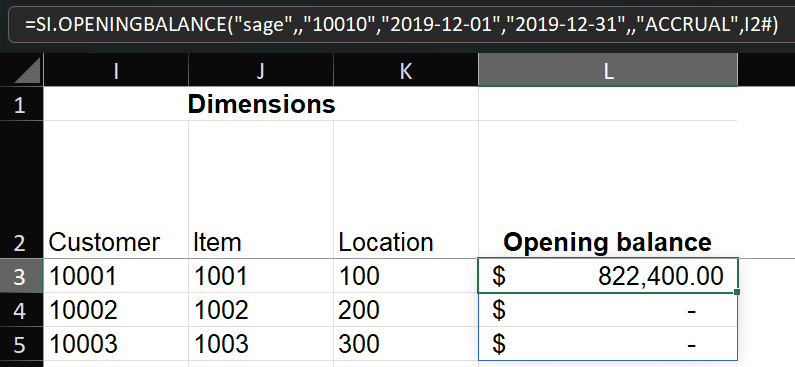Select row 1 header
This screenshot has width=795, height=367.
coord(21,104)
